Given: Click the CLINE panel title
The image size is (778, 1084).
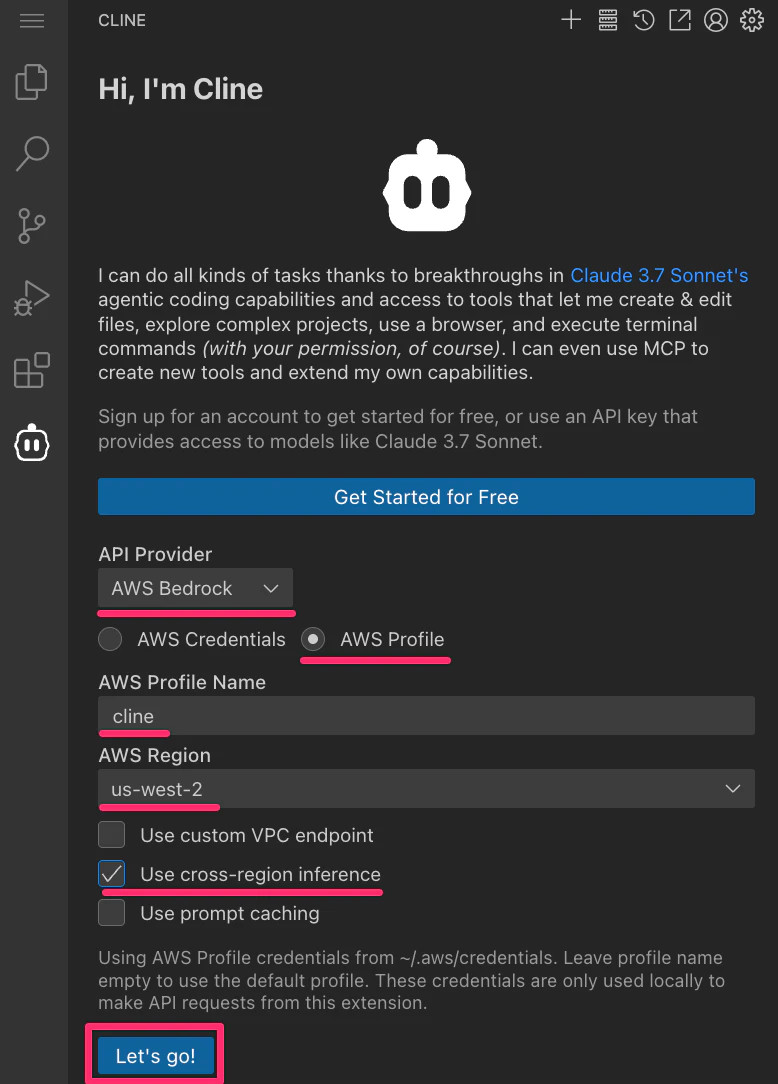Looking at the screenshot, I should (122, 21).
